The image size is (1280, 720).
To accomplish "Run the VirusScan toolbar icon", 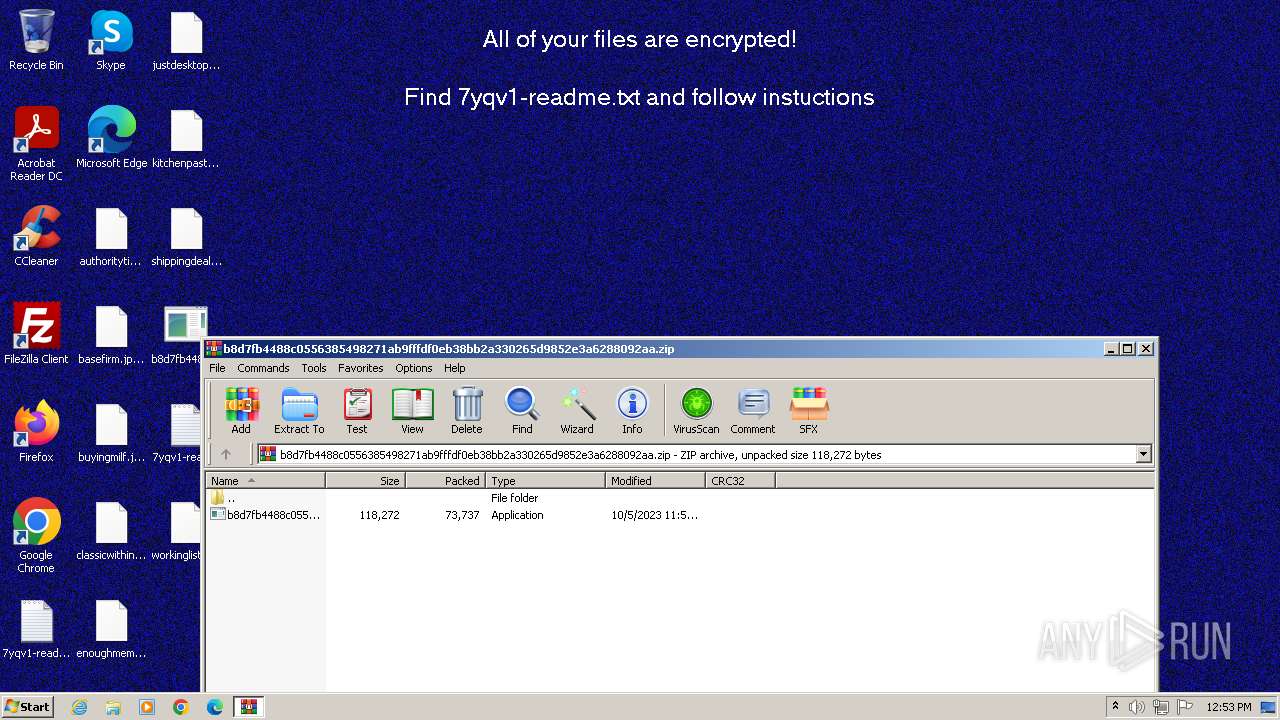I will click(x=696, y=411).
